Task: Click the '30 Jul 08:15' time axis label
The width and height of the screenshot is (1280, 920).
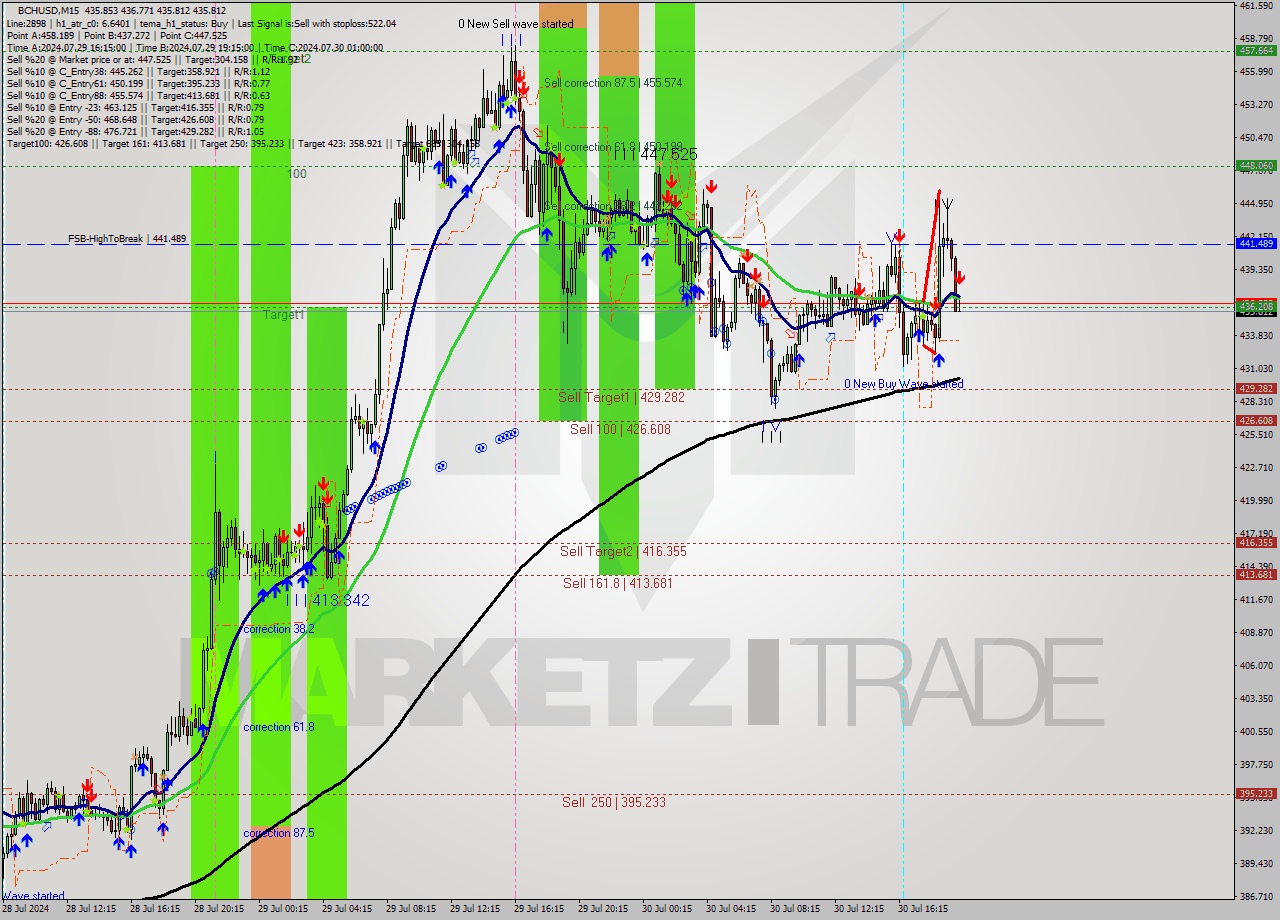Action: [x=797, y=909]
